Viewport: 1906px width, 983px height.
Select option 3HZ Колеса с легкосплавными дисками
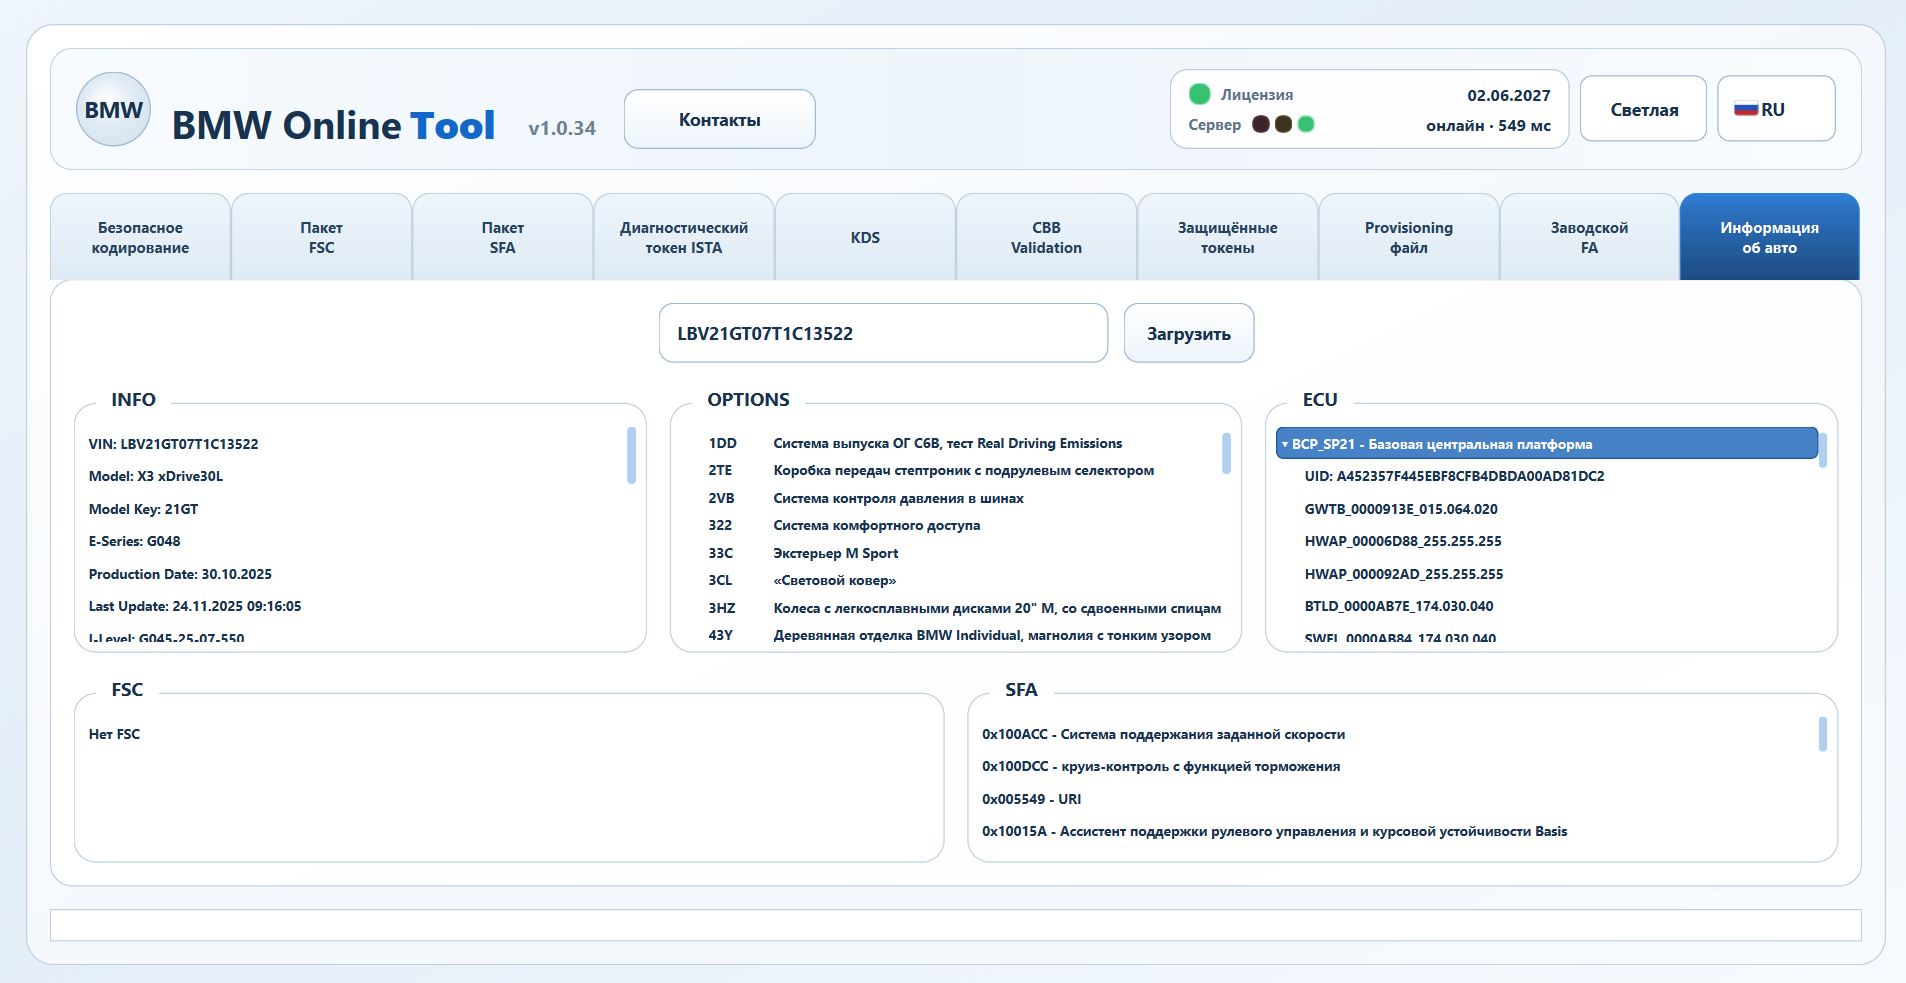click(964, 608)
